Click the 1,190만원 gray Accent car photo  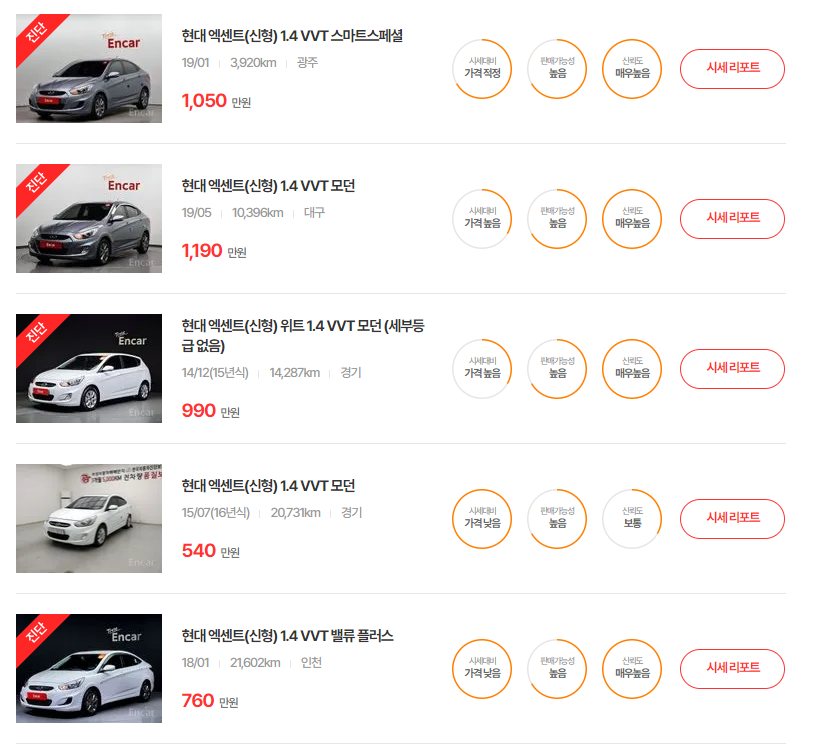click(89, 219)
